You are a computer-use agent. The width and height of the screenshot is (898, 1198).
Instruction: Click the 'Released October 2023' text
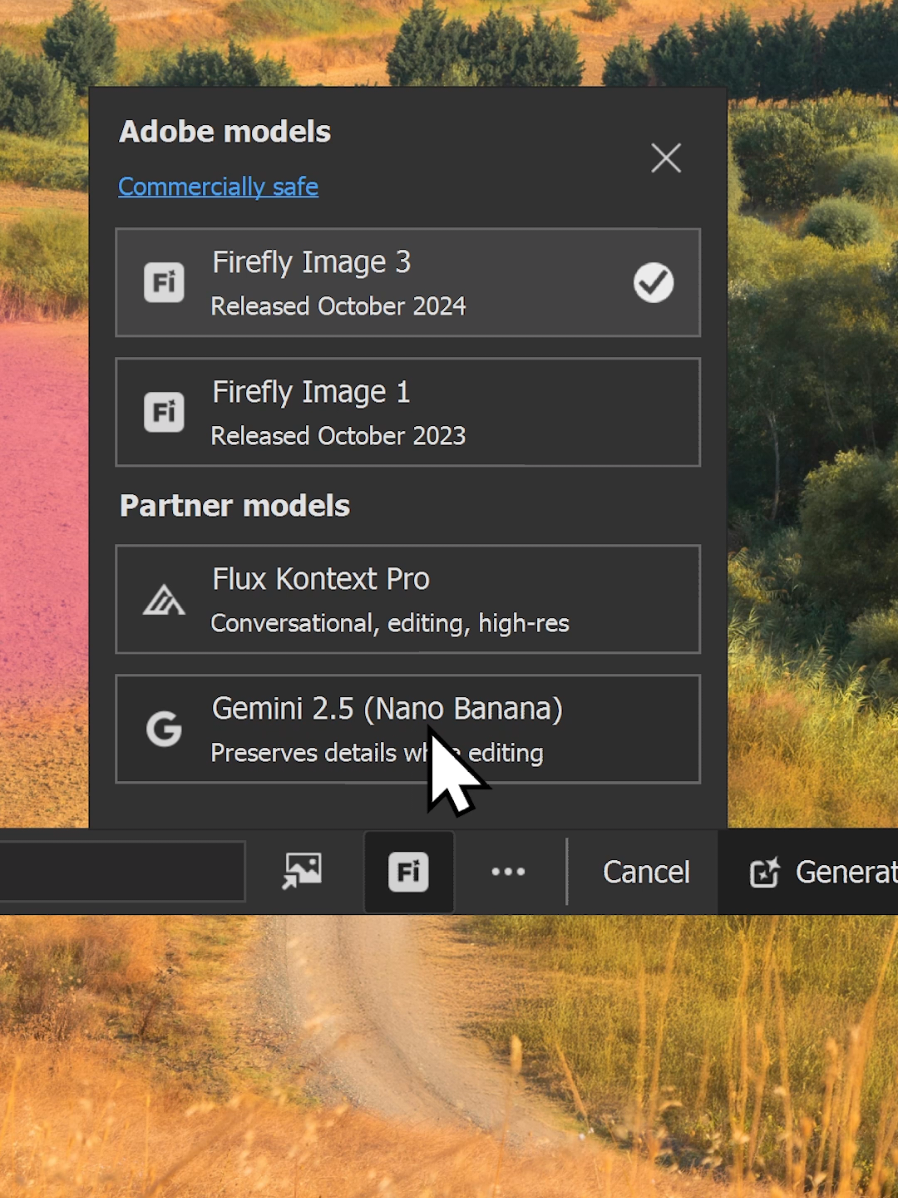(x=339, y=436)
